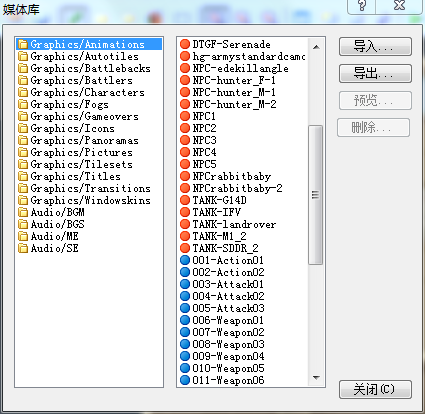Click the red dot icon for NPC3
The image size is (425, 414).
click(185, 140)
